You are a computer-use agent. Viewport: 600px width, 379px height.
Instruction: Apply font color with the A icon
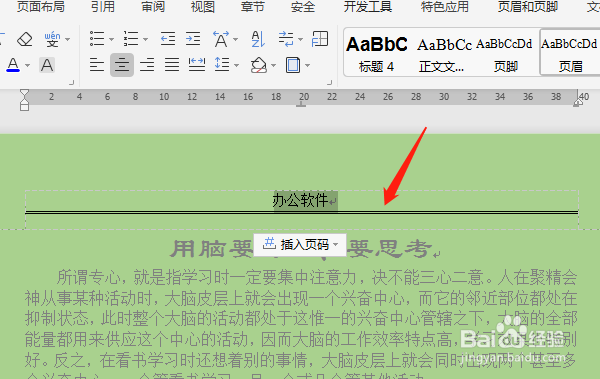[x=13, y=65]
